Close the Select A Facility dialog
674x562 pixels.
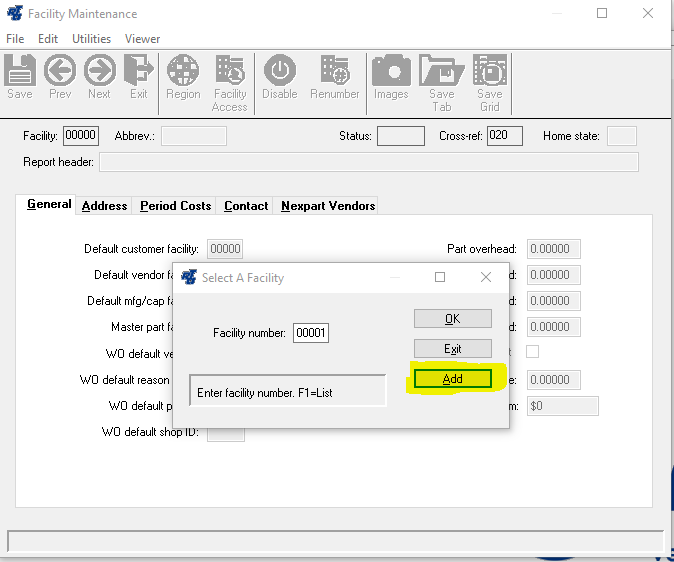[486, 277]
